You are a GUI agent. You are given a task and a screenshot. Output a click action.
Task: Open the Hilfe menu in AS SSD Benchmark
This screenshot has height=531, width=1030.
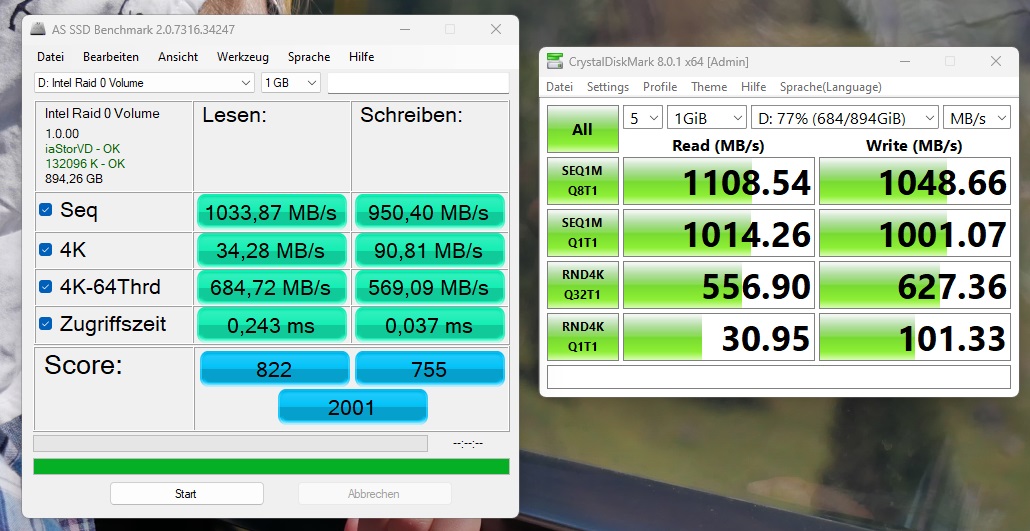tap(362, 57)
